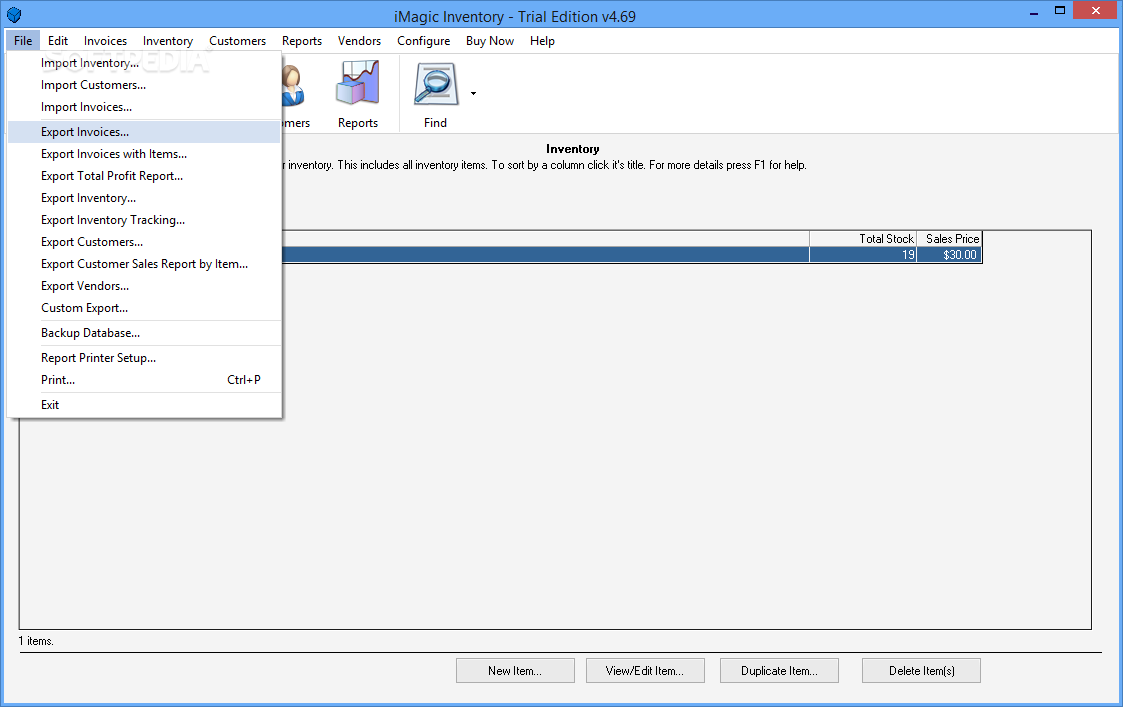Choose Import Invoices... menu entry
This screenshot has height=707, width=1123.
[x=144, y=107]
